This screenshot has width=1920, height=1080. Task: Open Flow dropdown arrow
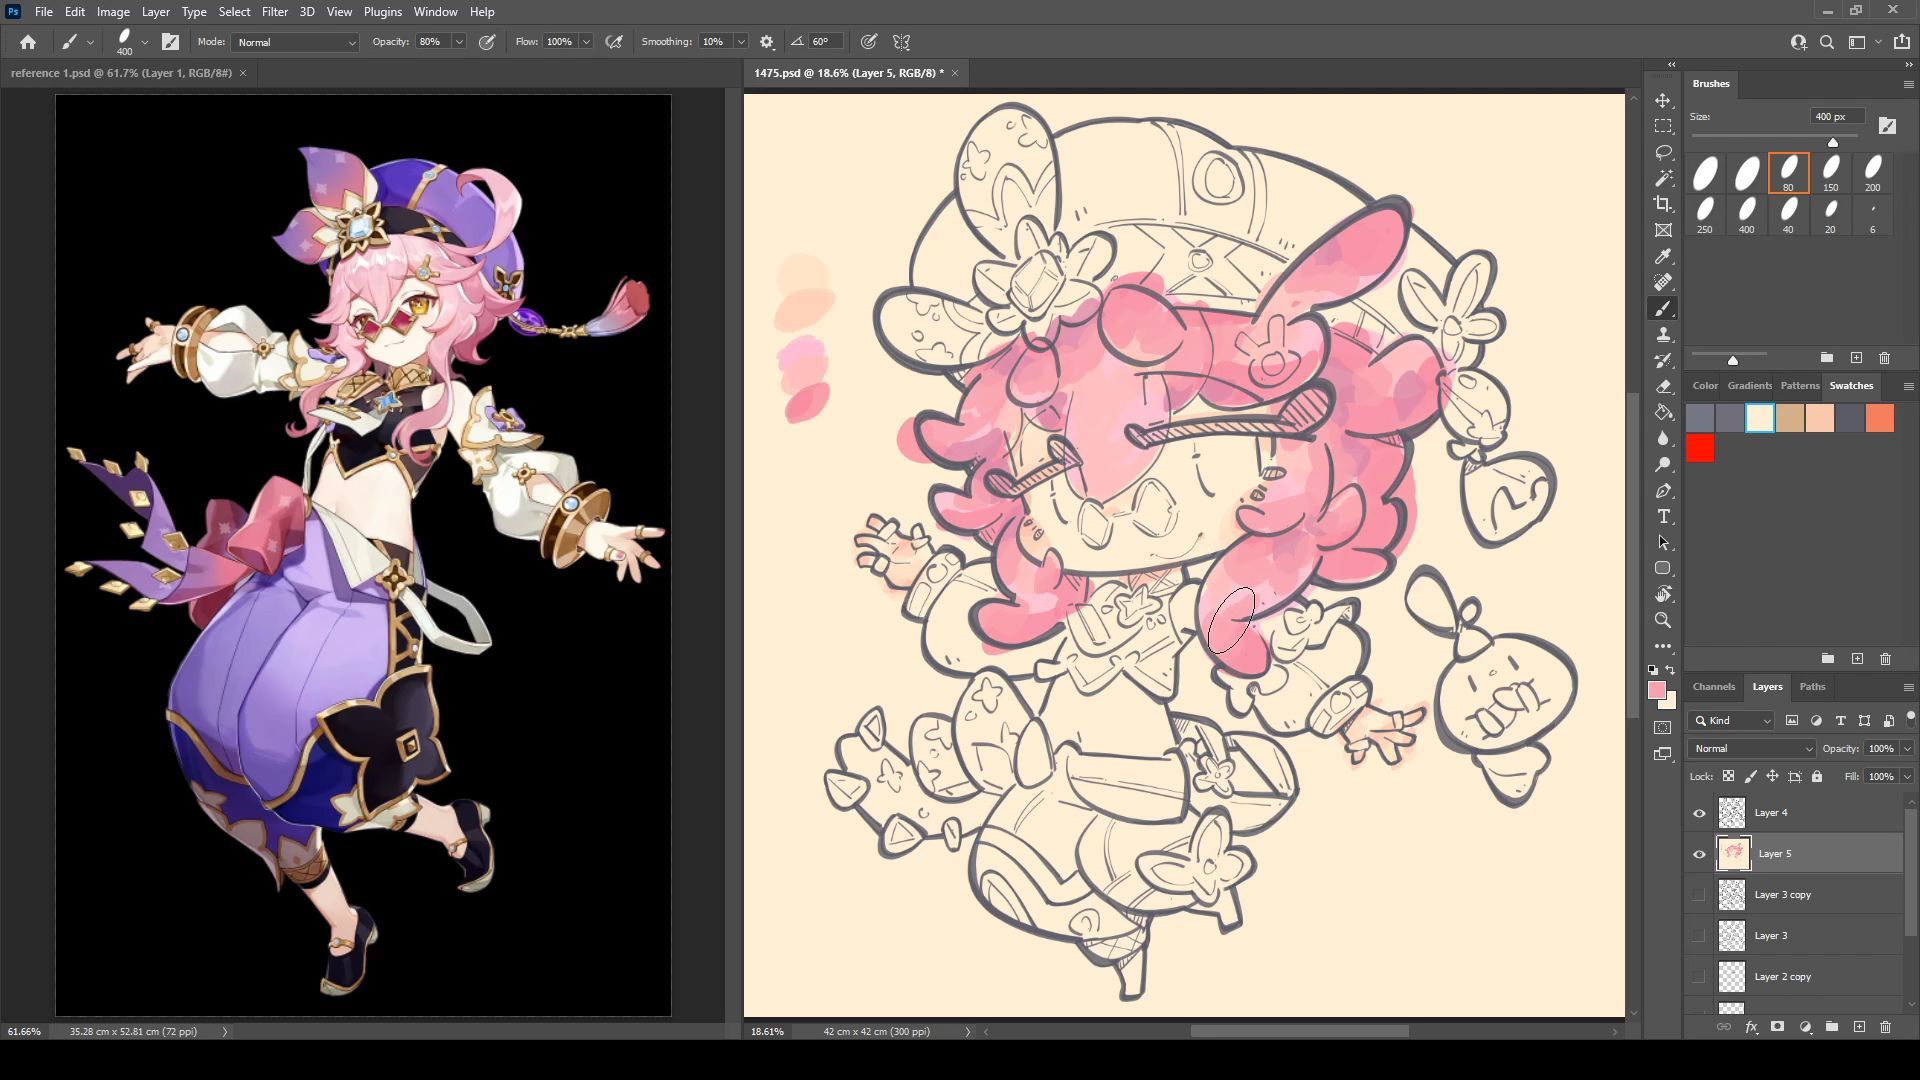coord(586,42)
